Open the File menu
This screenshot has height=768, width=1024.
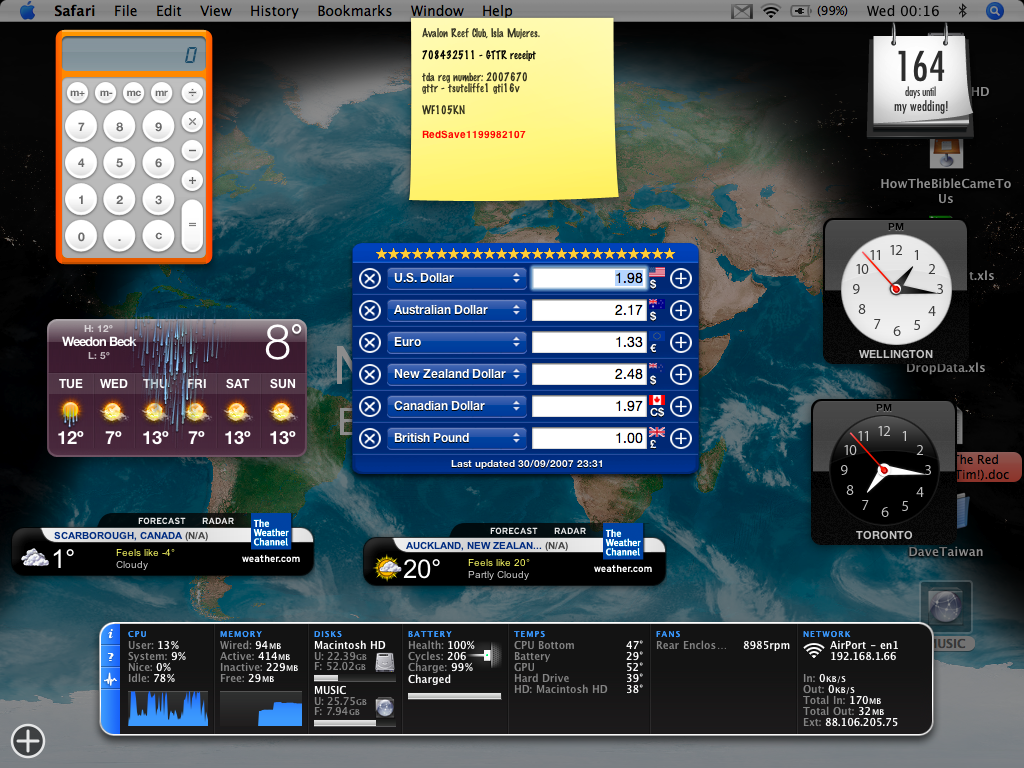click(125, 10)
